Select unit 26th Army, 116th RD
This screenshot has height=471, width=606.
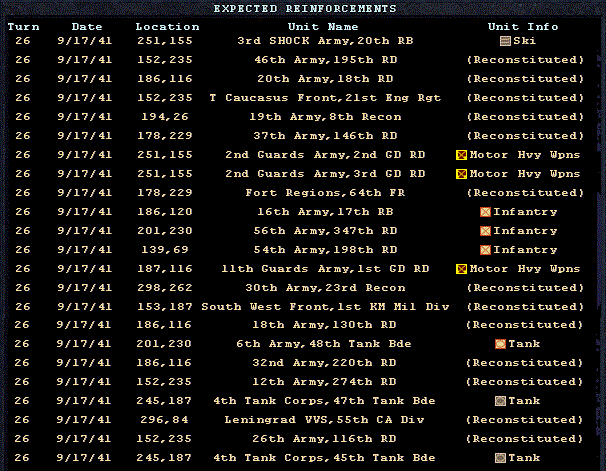pyautogui.click(x=325, y=439)
